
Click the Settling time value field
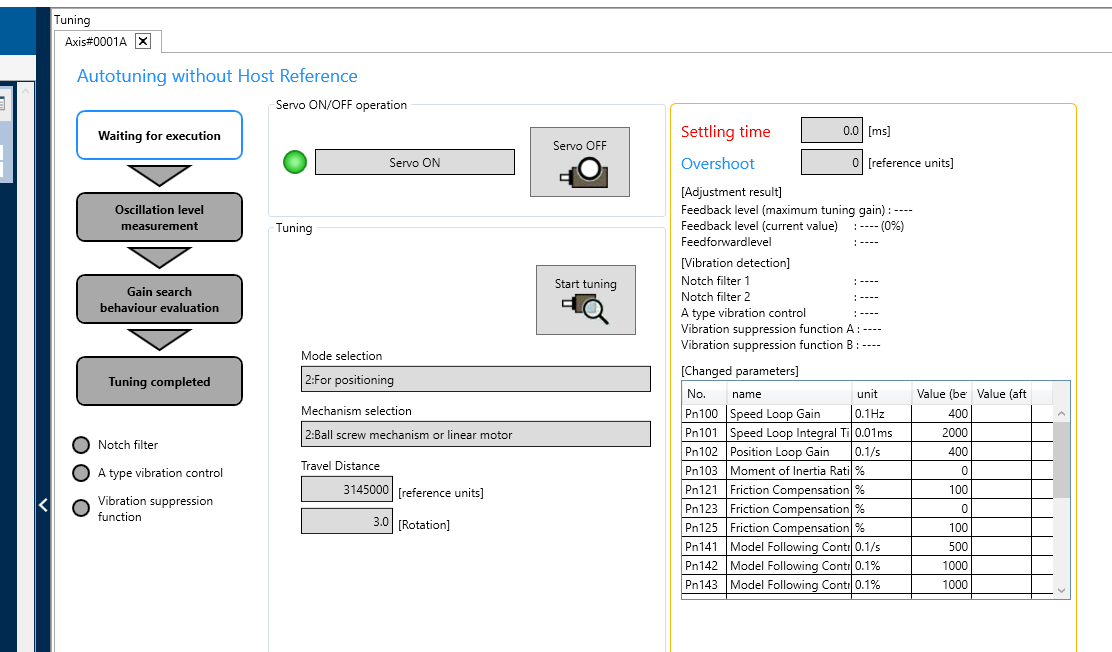(x=832, y=131)
